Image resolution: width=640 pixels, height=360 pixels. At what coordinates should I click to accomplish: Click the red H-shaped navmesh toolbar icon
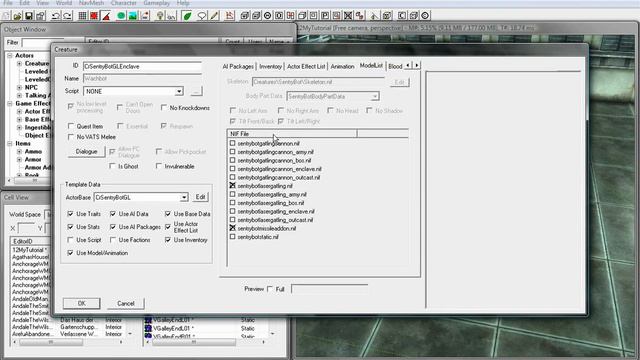[x=291, y=16]
